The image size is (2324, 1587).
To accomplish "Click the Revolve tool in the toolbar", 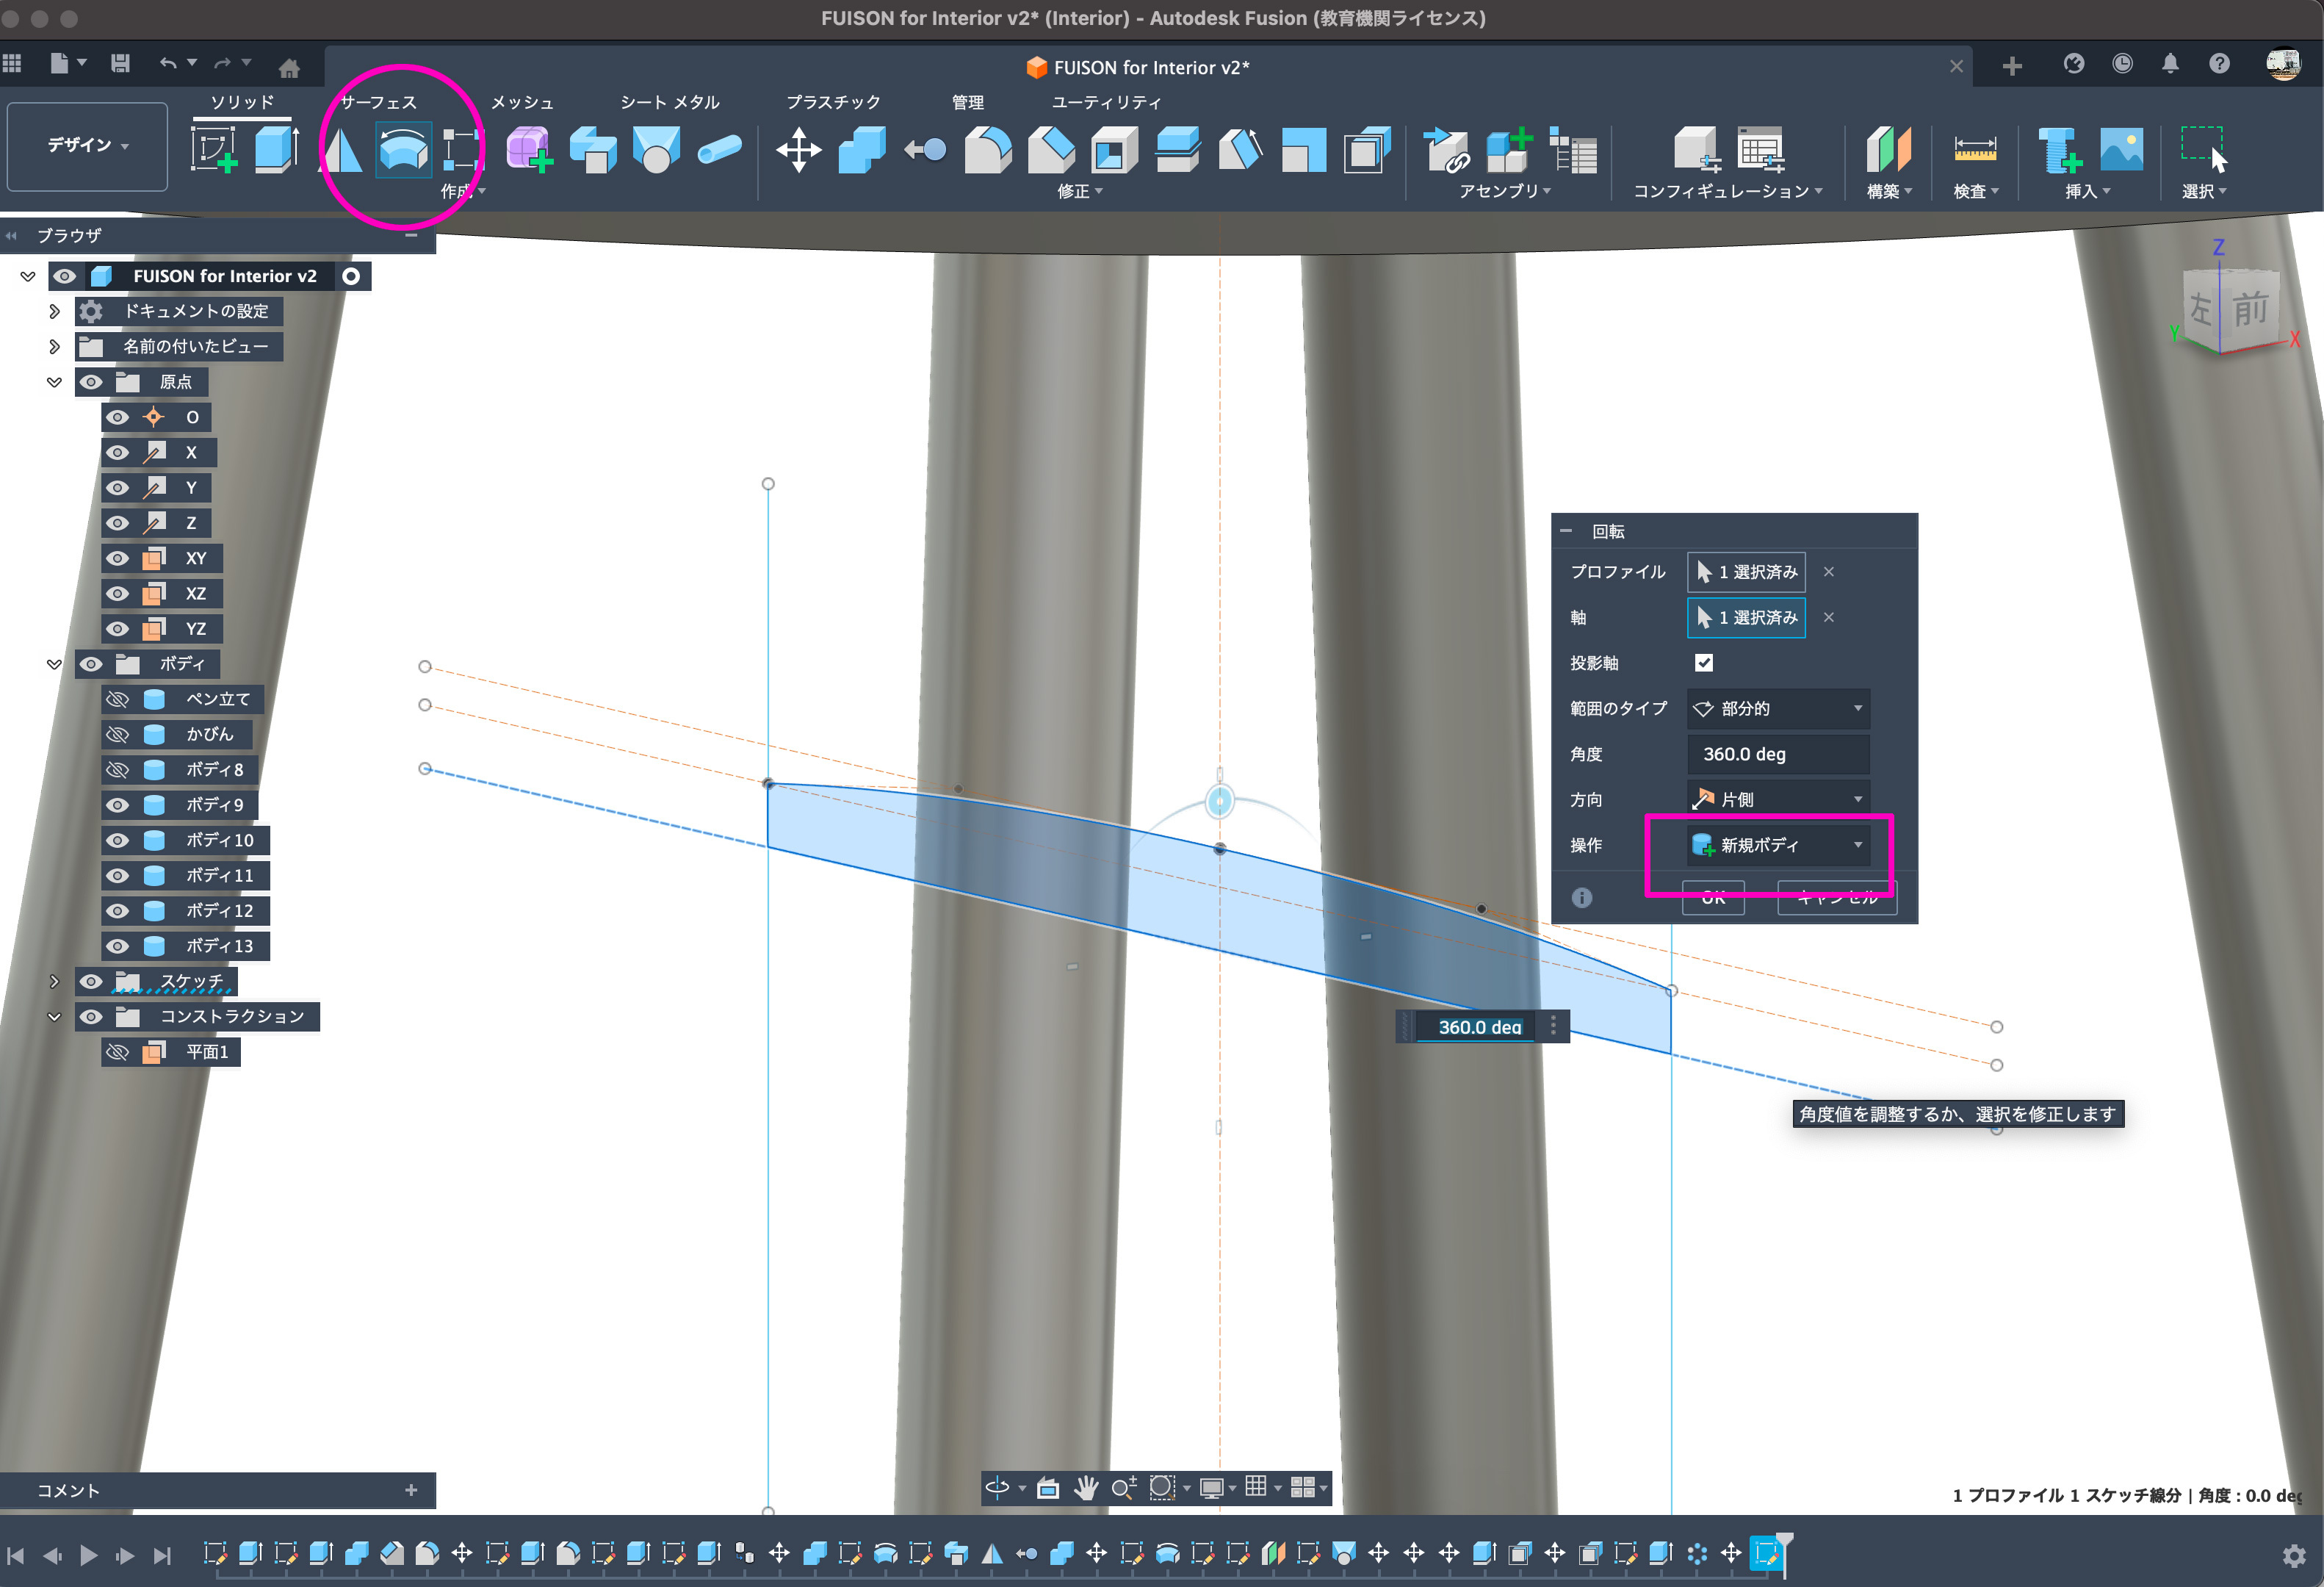I will [x=403, y=150].
